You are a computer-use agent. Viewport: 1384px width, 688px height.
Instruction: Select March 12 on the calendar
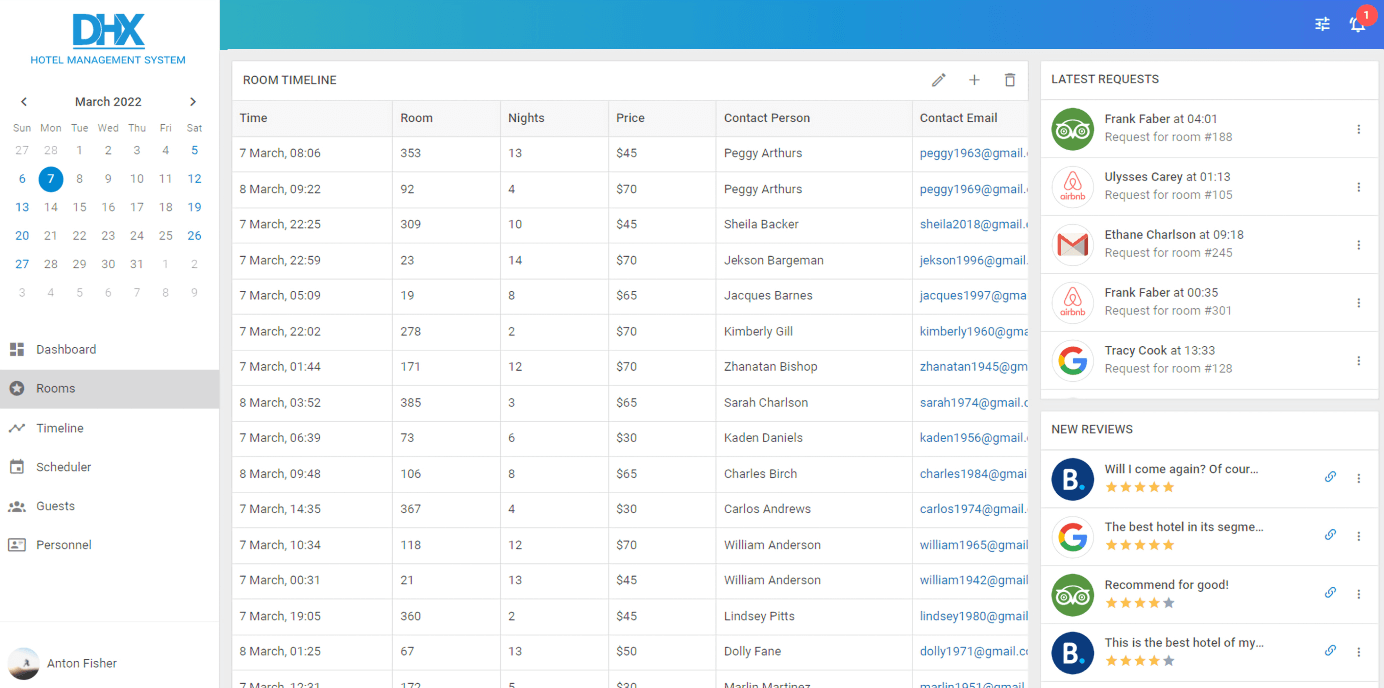point(194,178)
